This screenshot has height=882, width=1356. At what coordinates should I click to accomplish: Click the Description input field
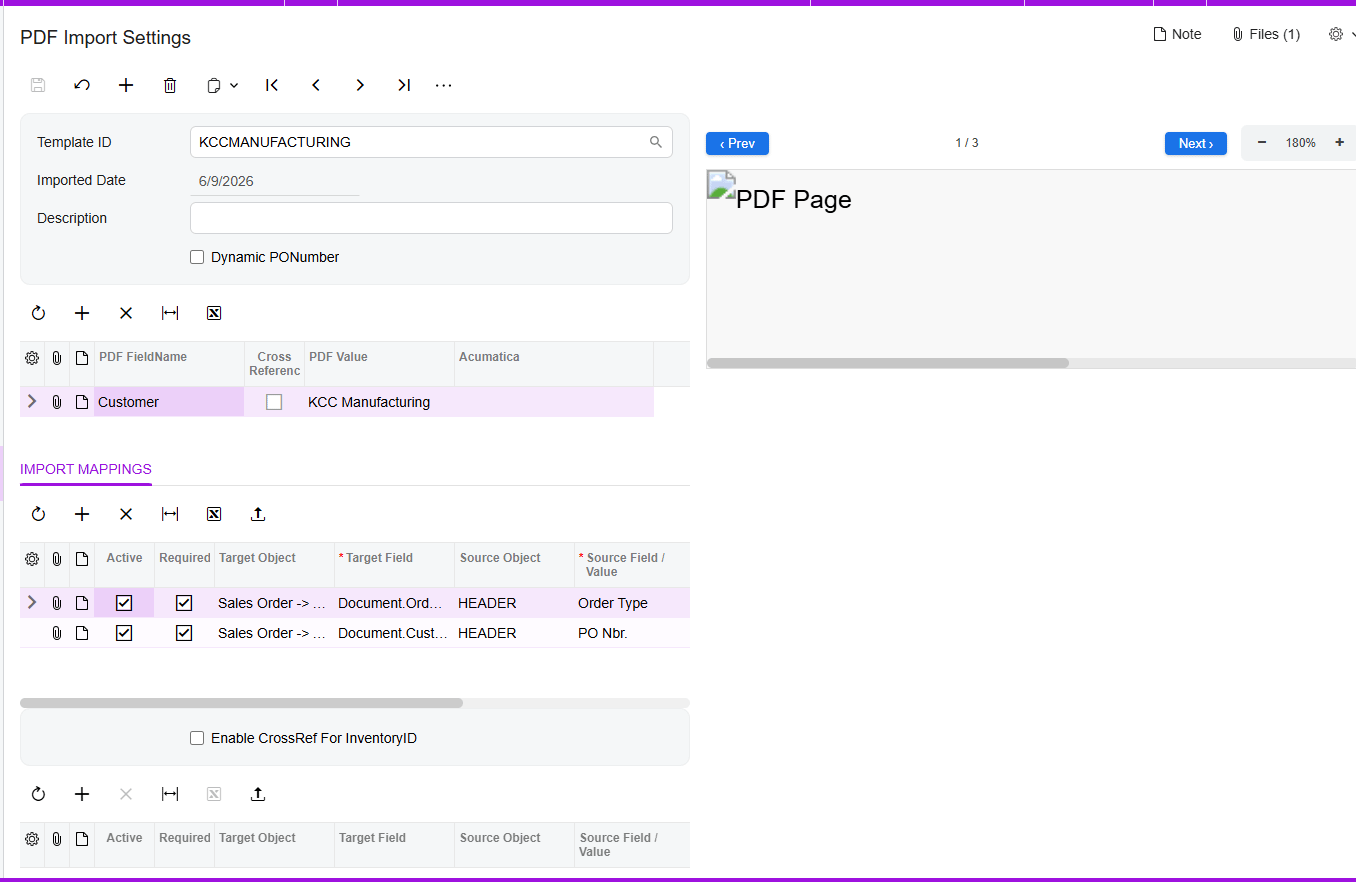pos(431,218)
